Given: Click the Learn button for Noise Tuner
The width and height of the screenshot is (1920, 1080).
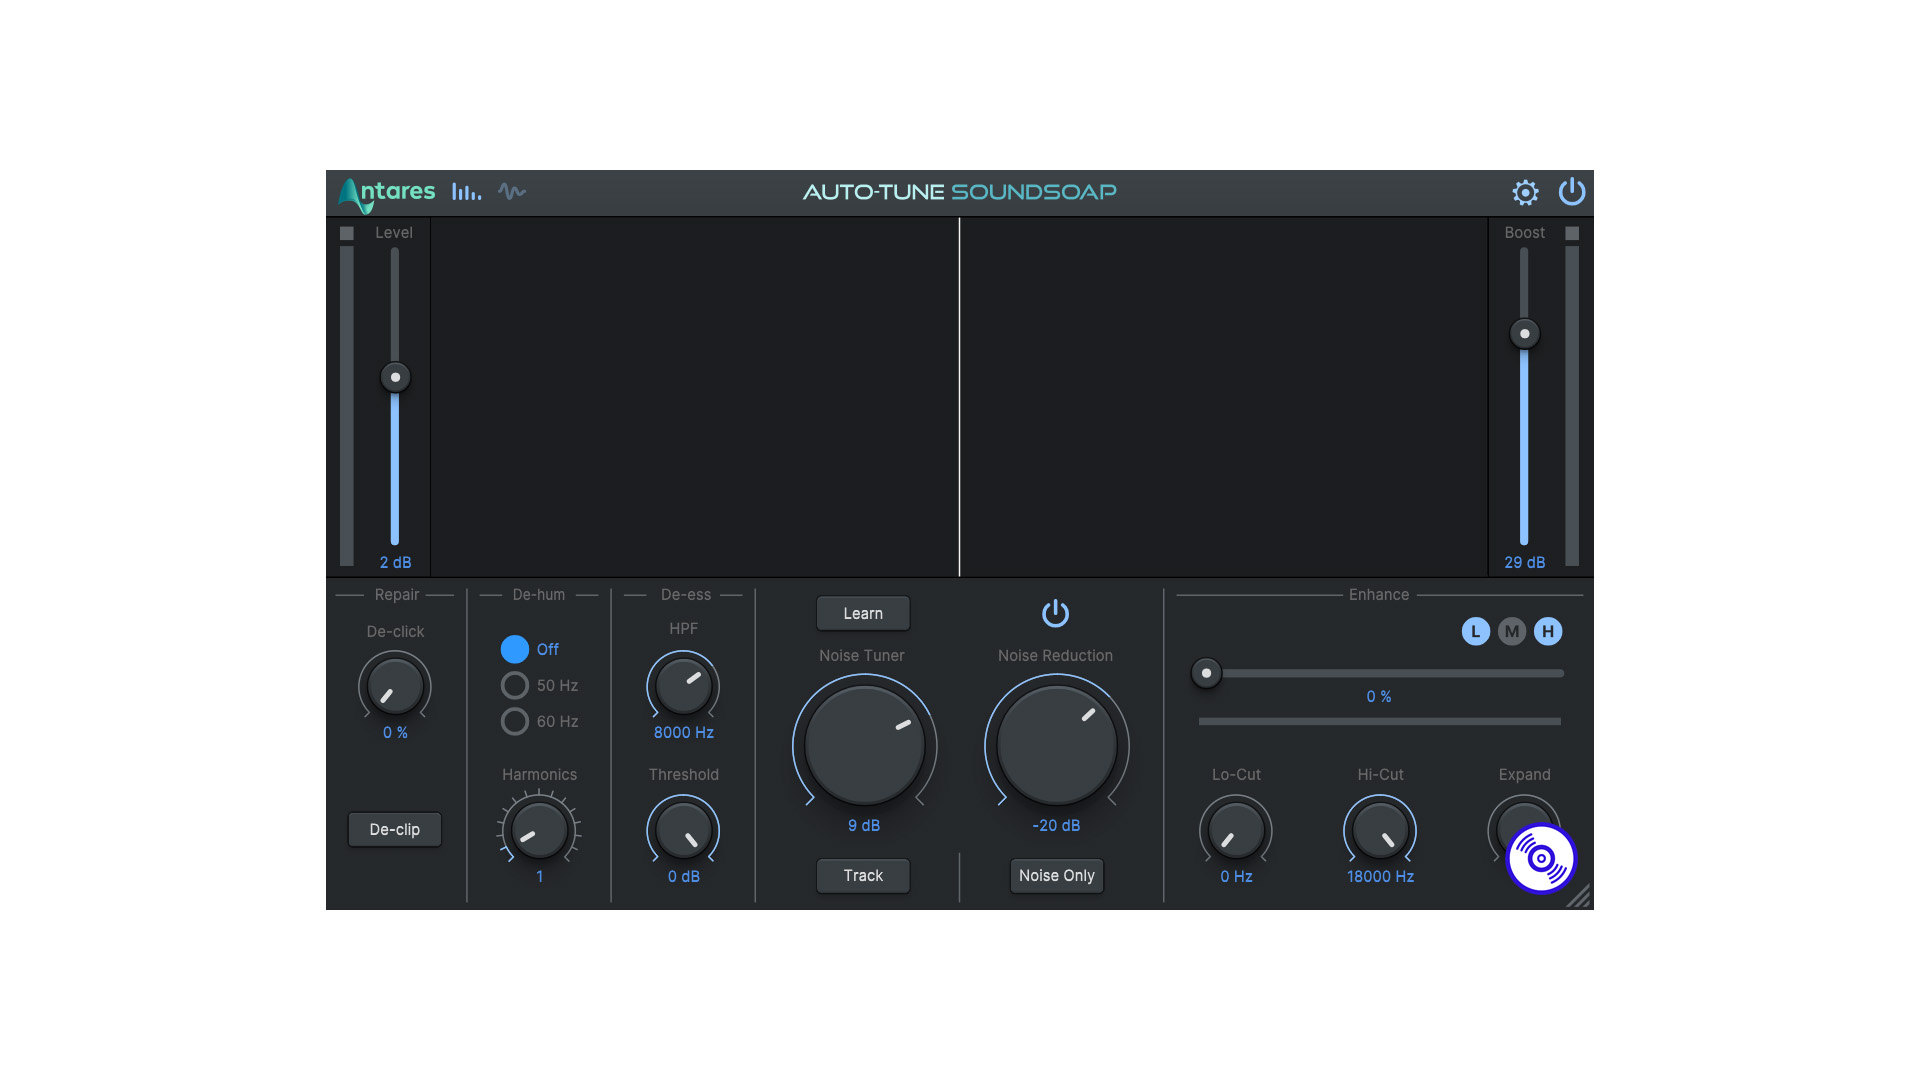Looking at the screenshot, I should click(x=862, y=612).
